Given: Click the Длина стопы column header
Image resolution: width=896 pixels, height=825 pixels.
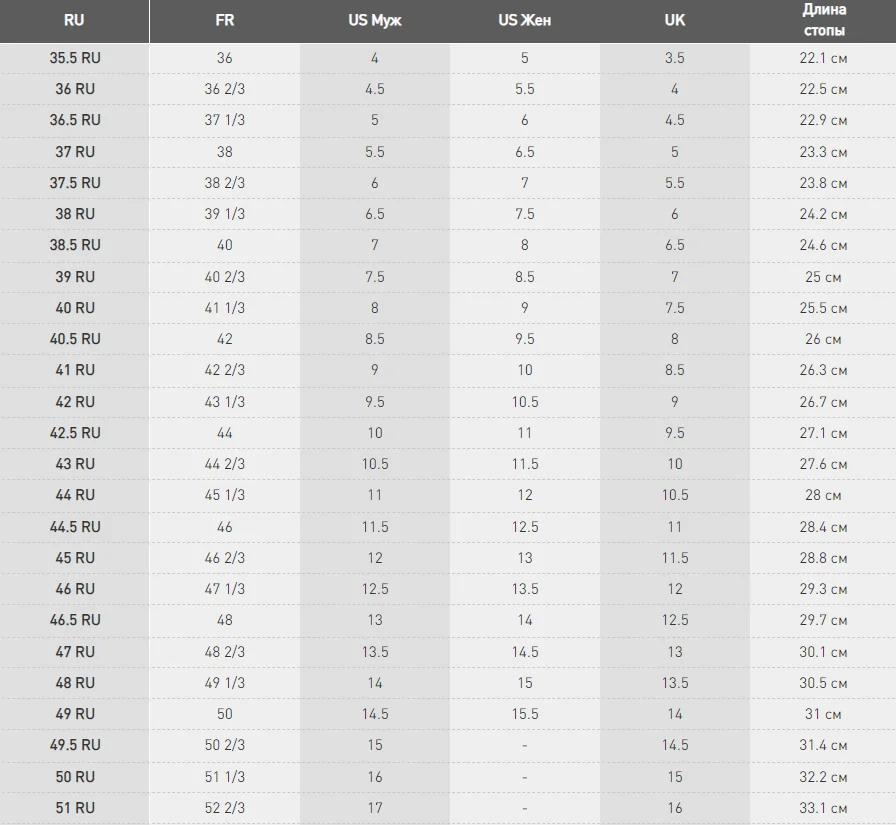Looking at the screenshot, I should pos(823,21).
